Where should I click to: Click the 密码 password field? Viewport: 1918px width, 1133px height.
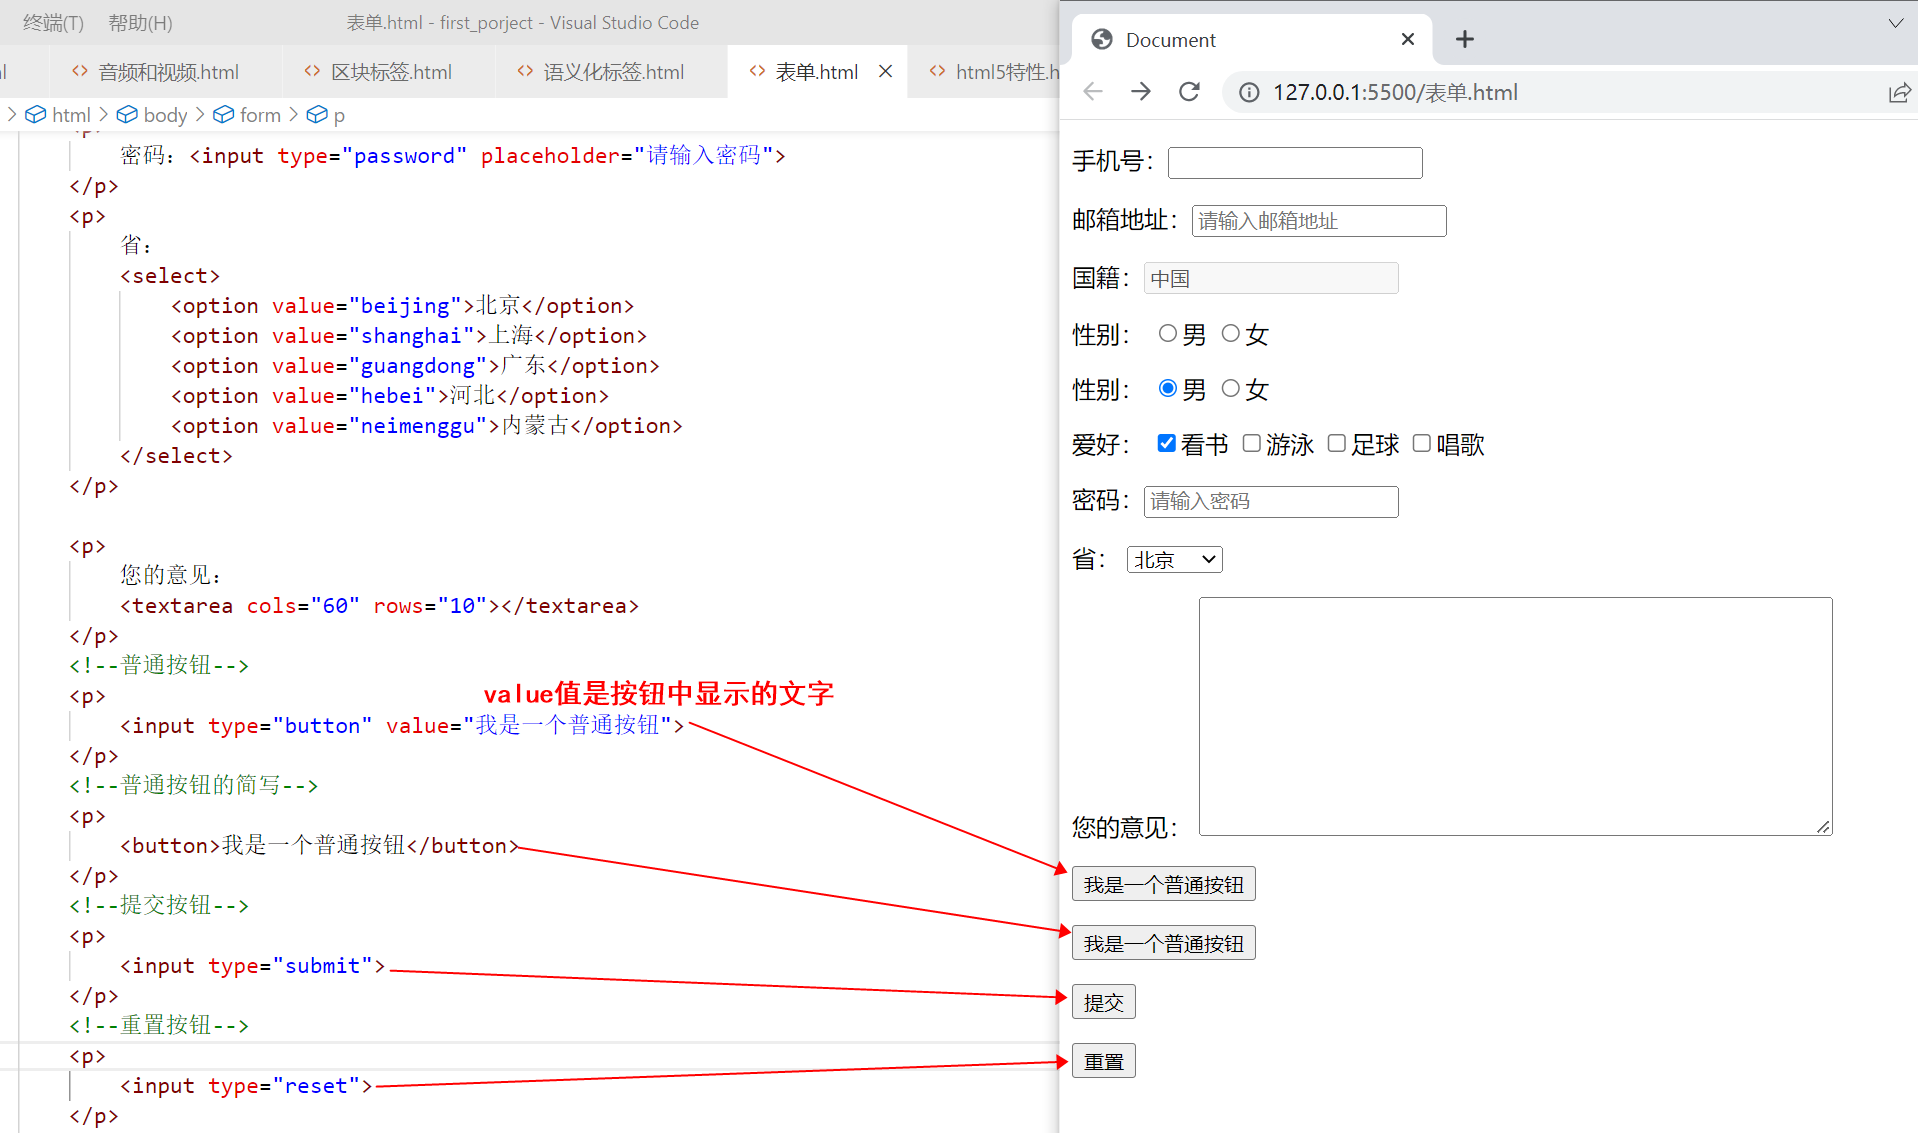pyautogui.click(x=1271, y=502)
